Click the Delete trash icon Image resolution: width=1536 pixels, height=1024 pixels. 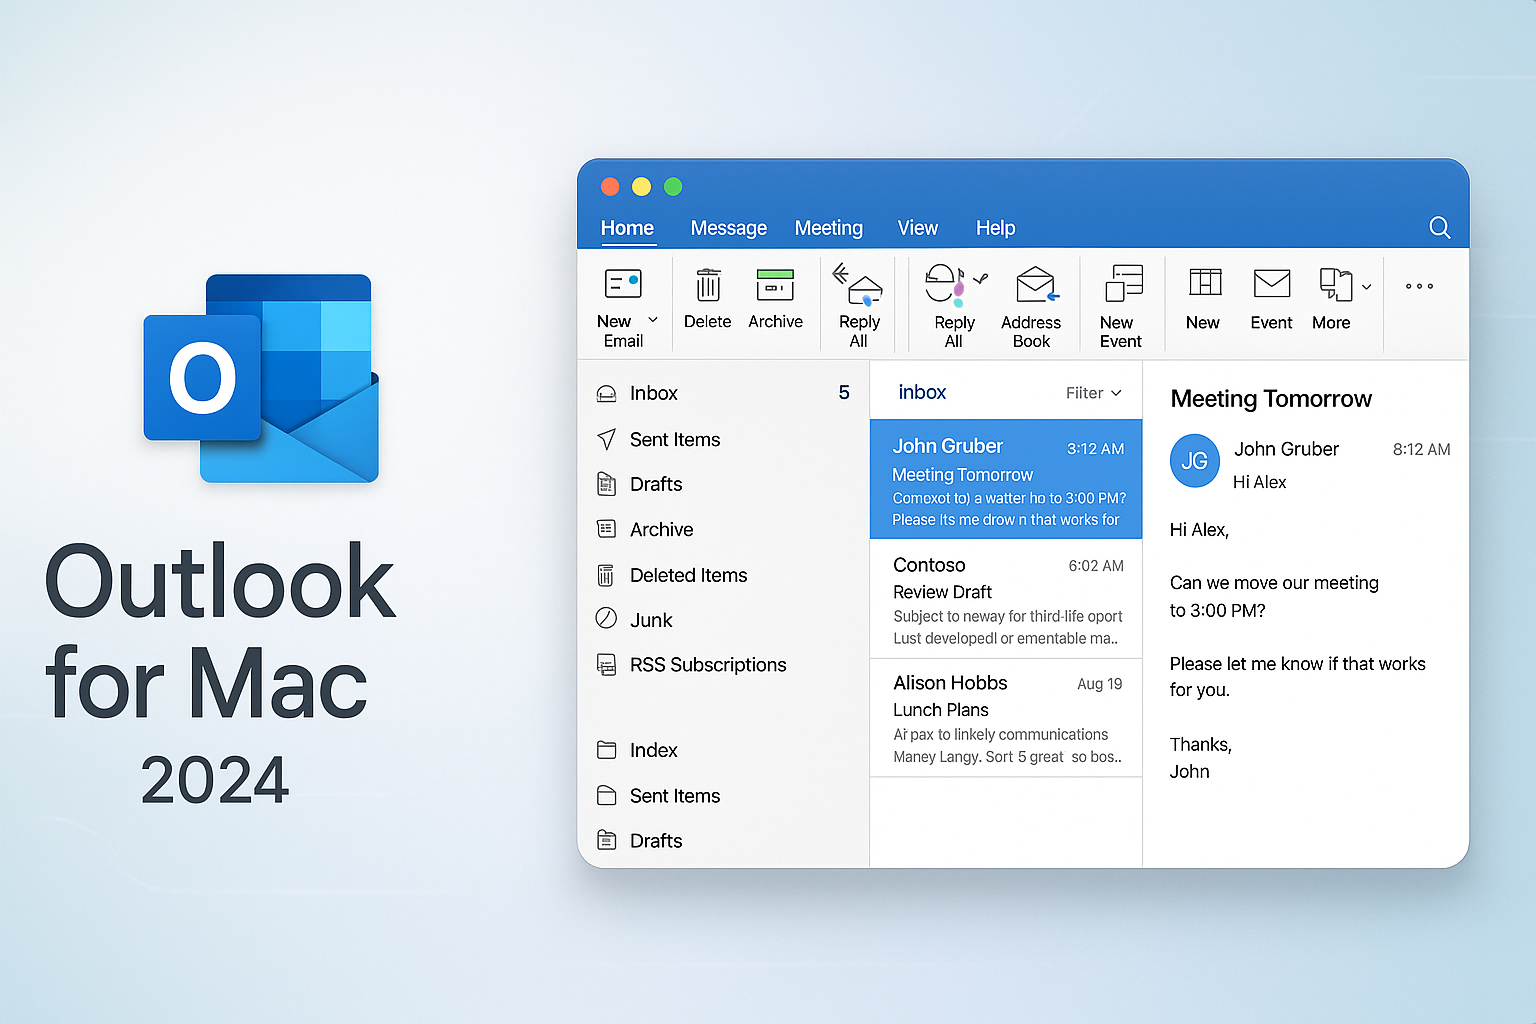click(x=707, y=286)
